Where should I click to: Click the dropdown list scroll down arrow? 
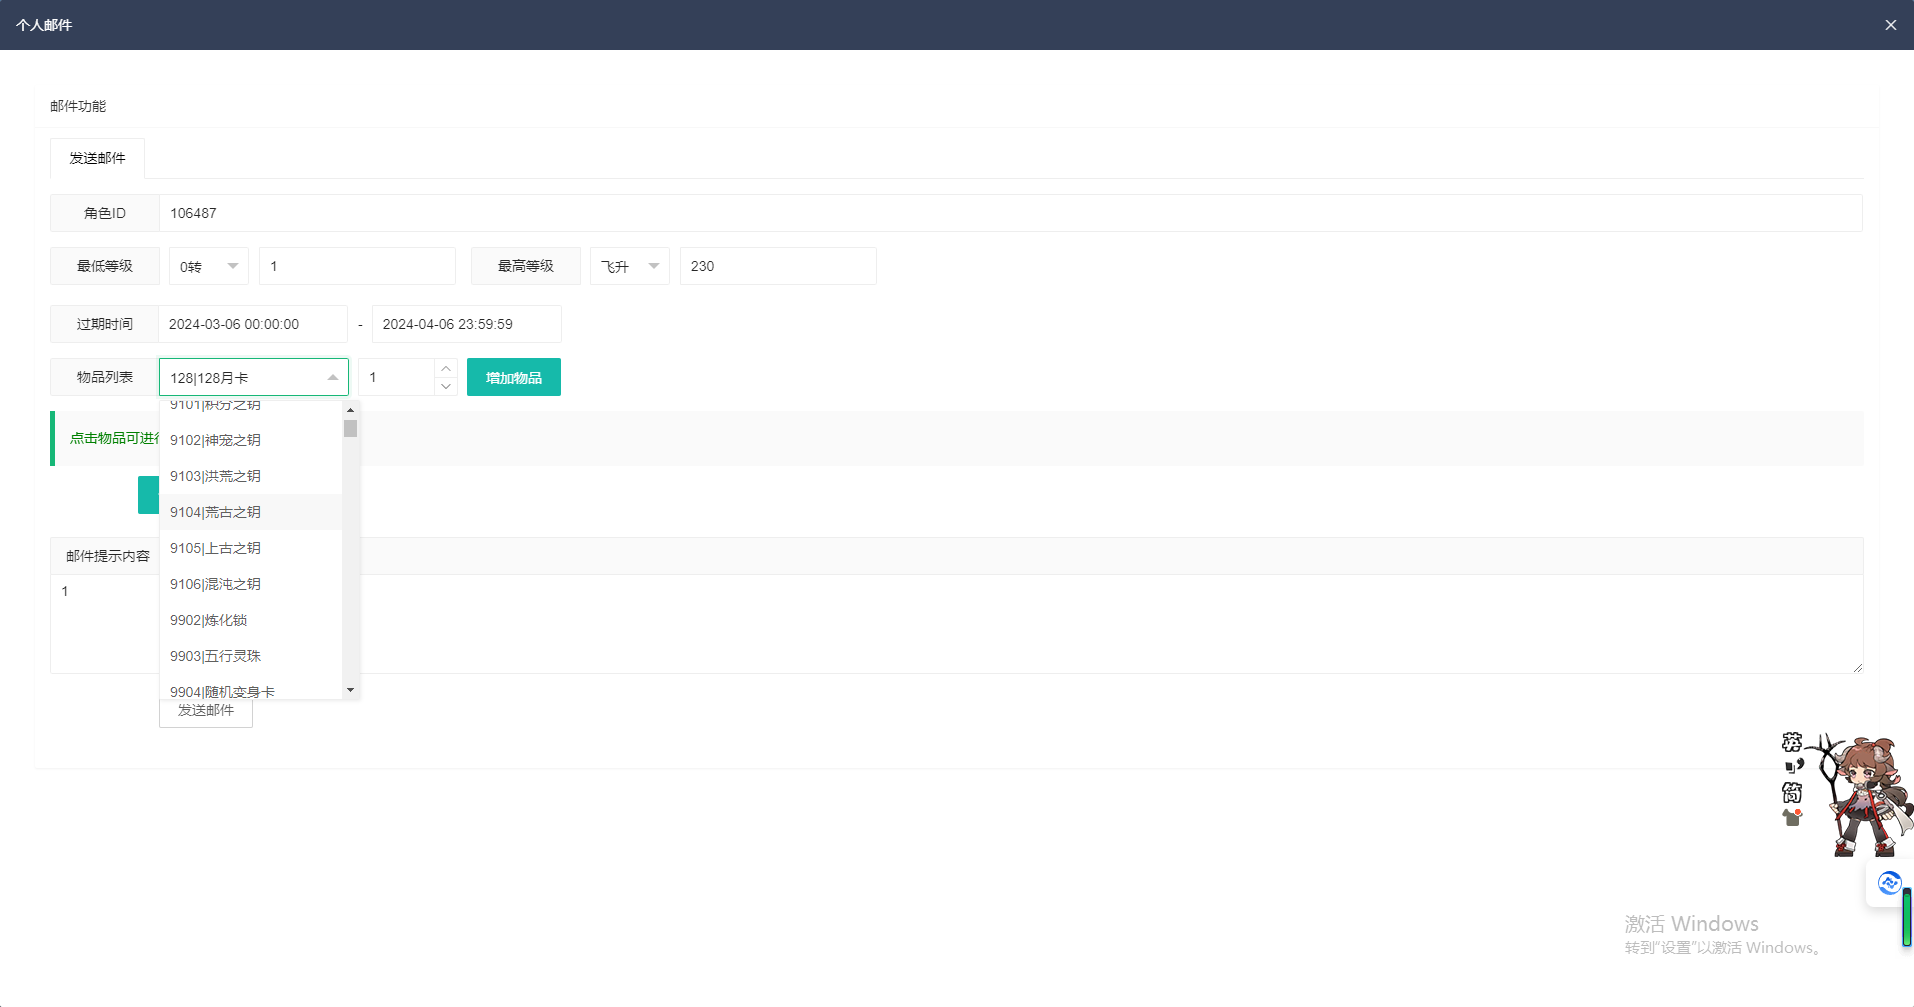pos(350,690)
